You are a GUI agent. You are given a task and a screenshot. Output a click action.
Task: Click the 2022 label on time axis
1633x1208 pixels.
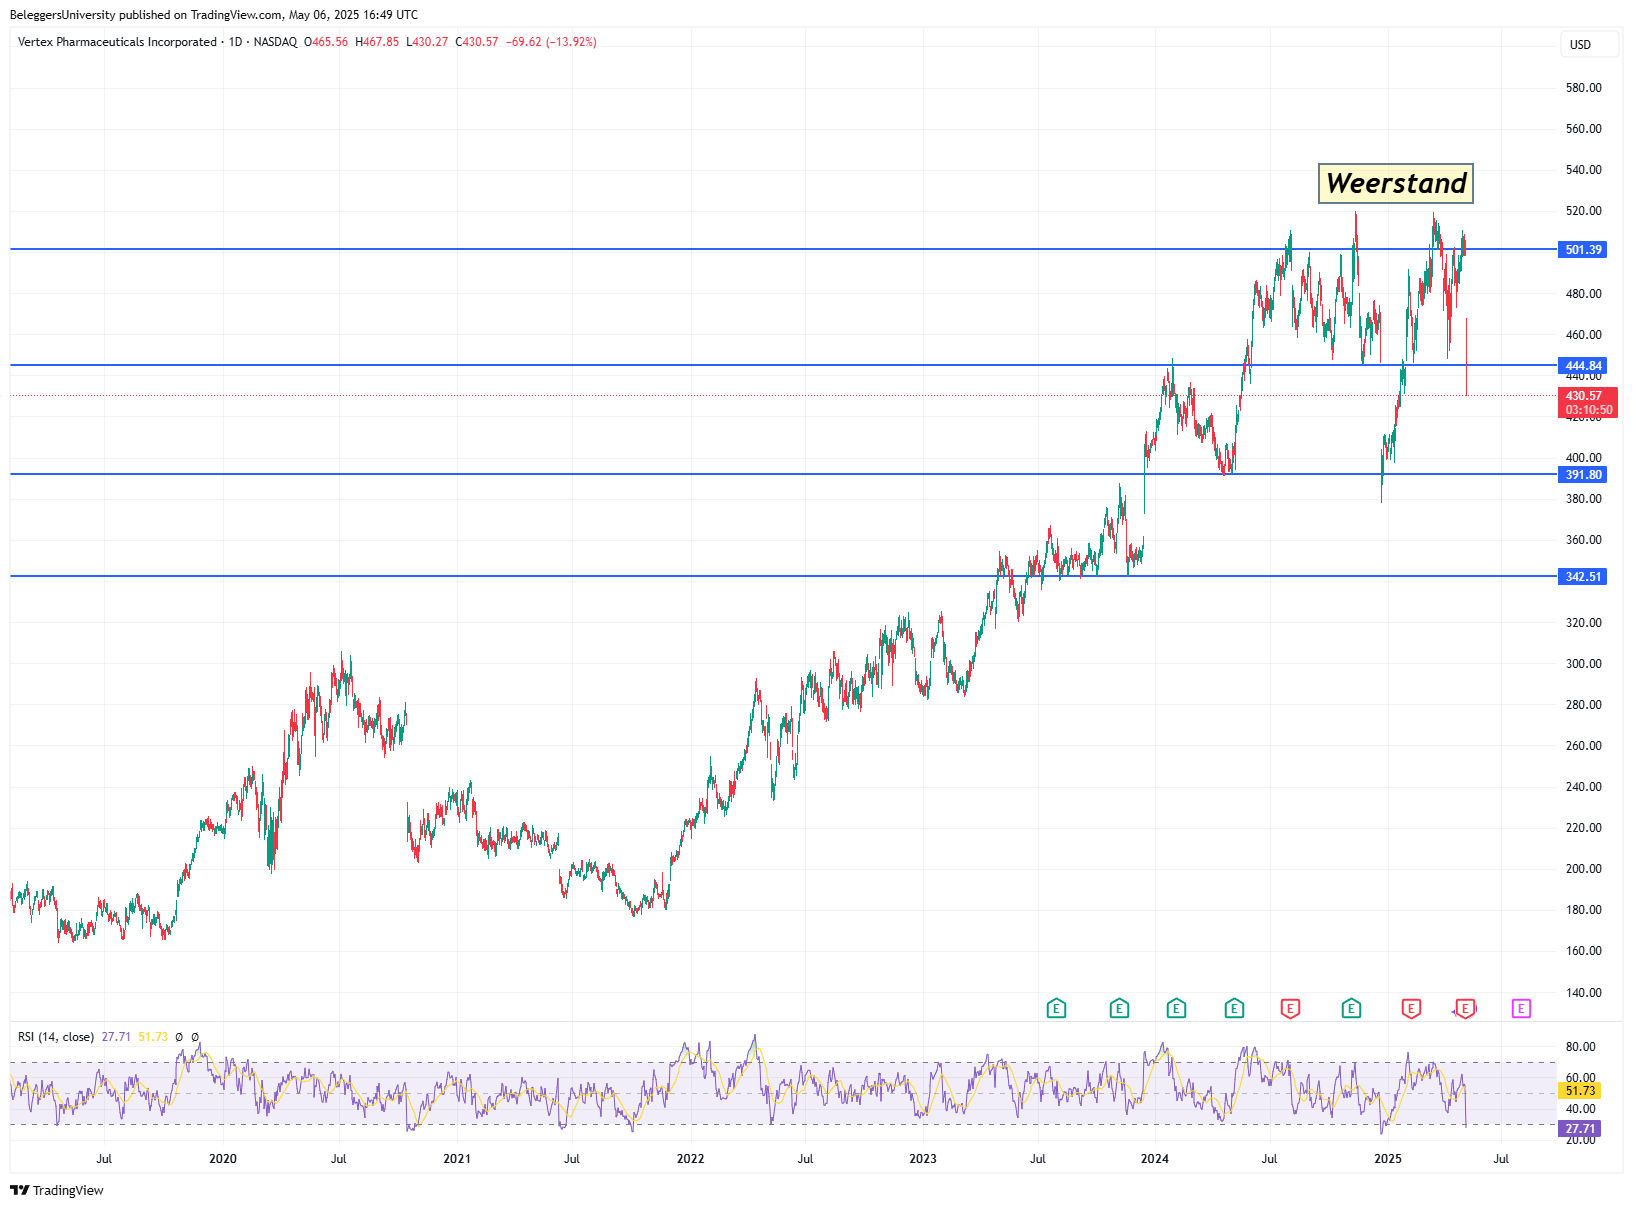pos(690,1159)
